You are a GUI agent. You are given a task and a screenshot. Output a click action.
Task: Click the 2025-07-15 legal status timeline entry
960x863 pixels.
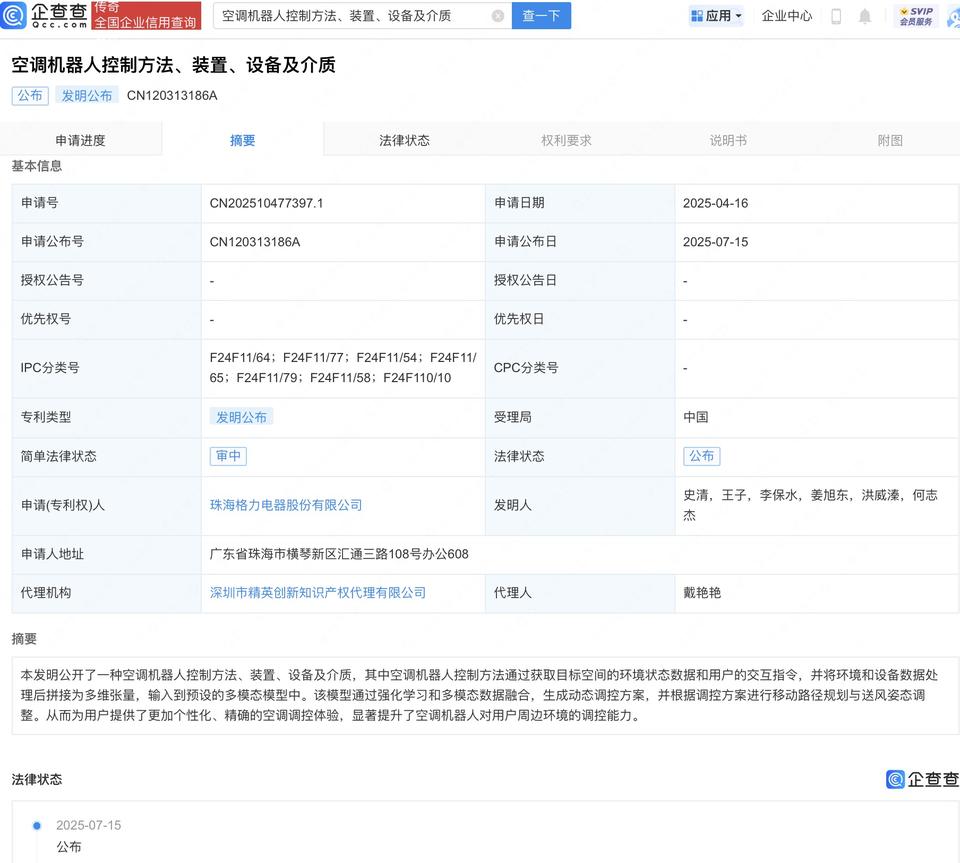89,825
